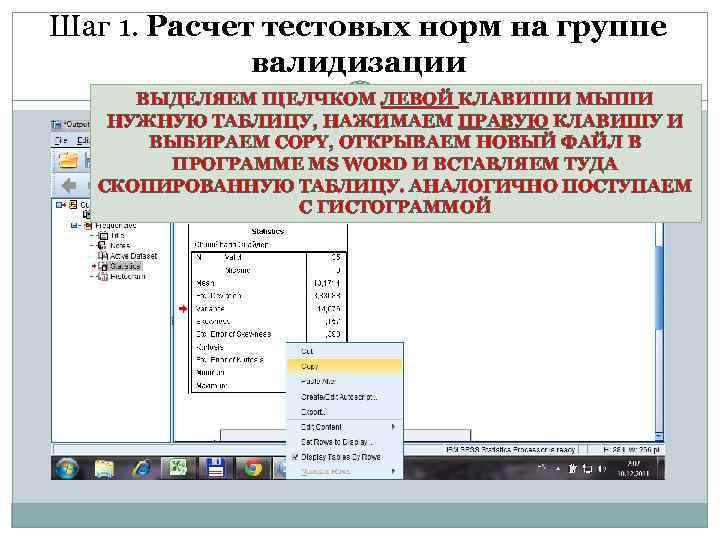Viewport: 720px width, 540px height.
Task: Click the N Valid row label
Action: (233, 258)
